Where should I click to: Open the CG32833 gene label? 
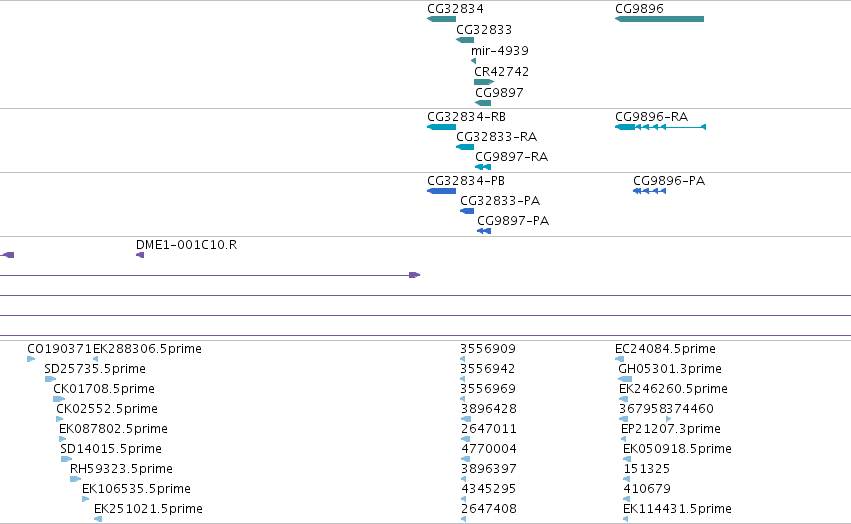484,29
